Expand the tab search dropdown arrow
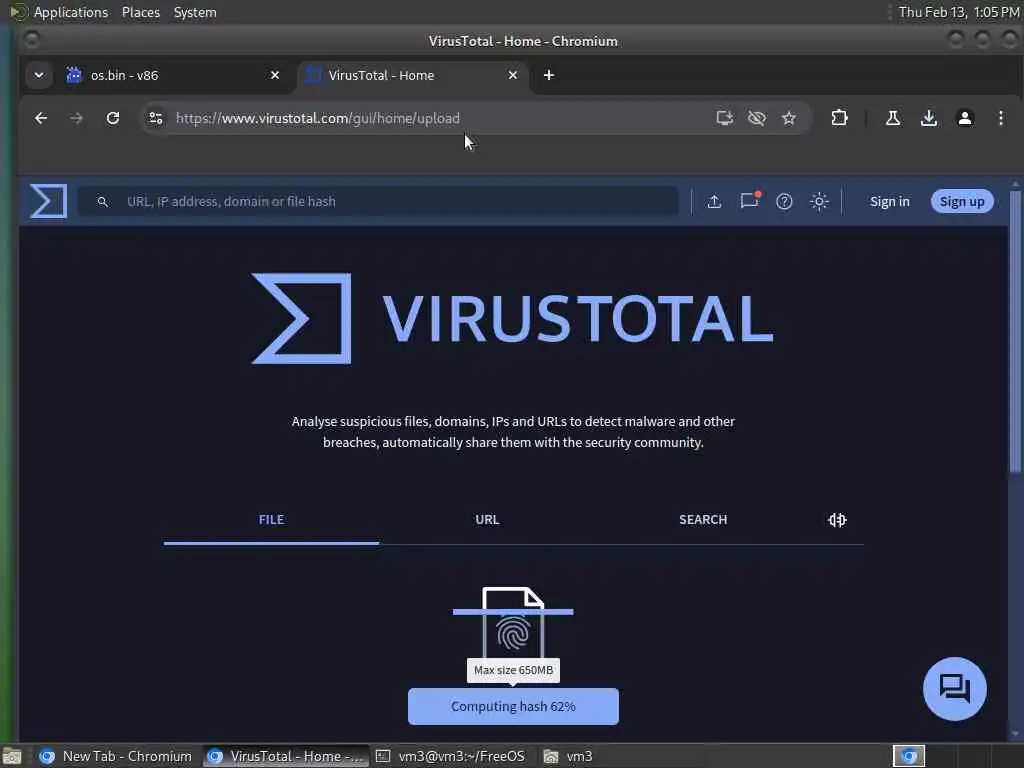This screenshot has width=1024, height=768. coord(39,75)
